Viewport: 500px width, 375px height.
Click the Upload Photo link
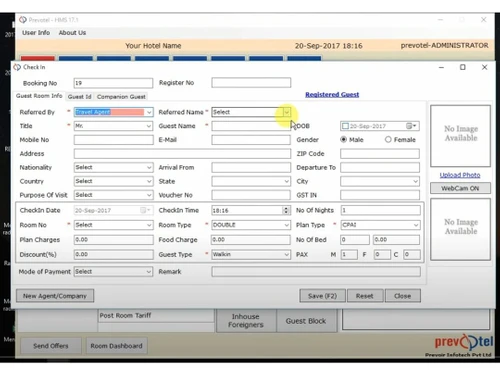(x=460, y=175)
